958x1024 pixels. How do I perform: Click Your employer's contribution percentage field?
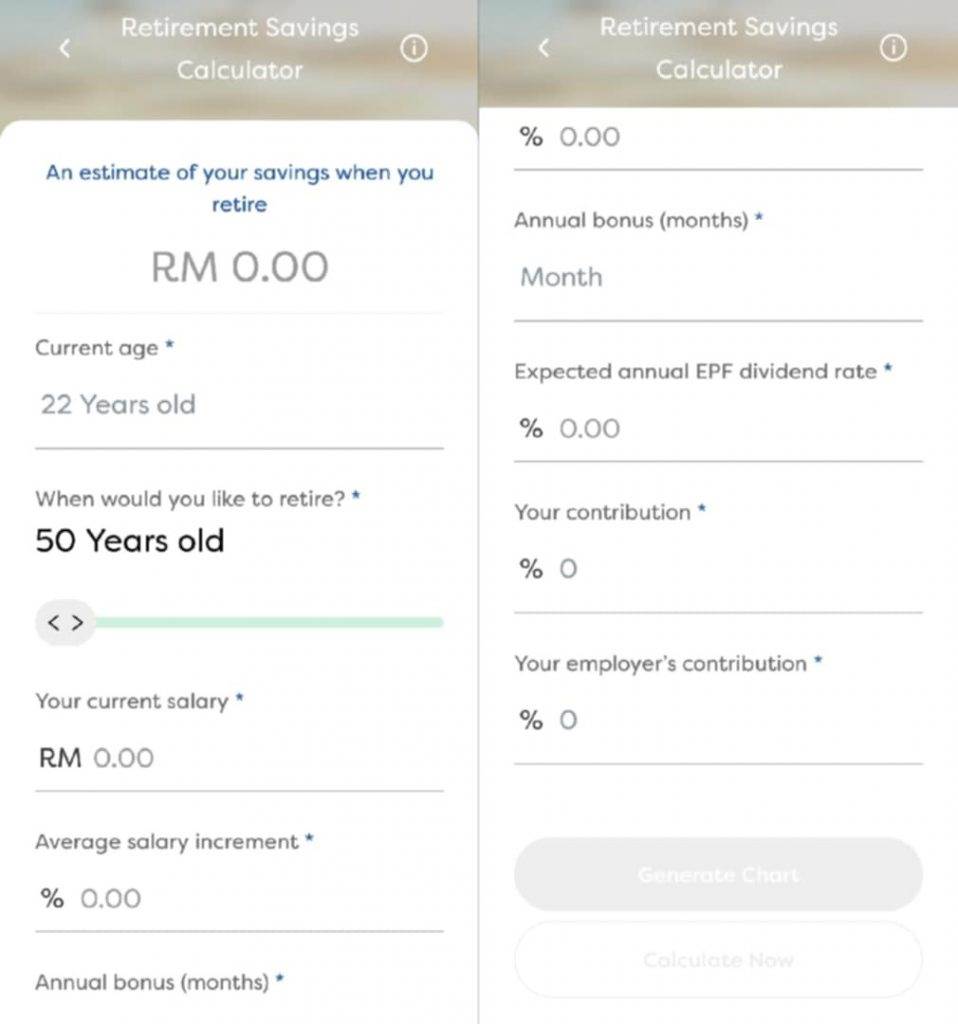pyautogui.click(x=718, y=720)
